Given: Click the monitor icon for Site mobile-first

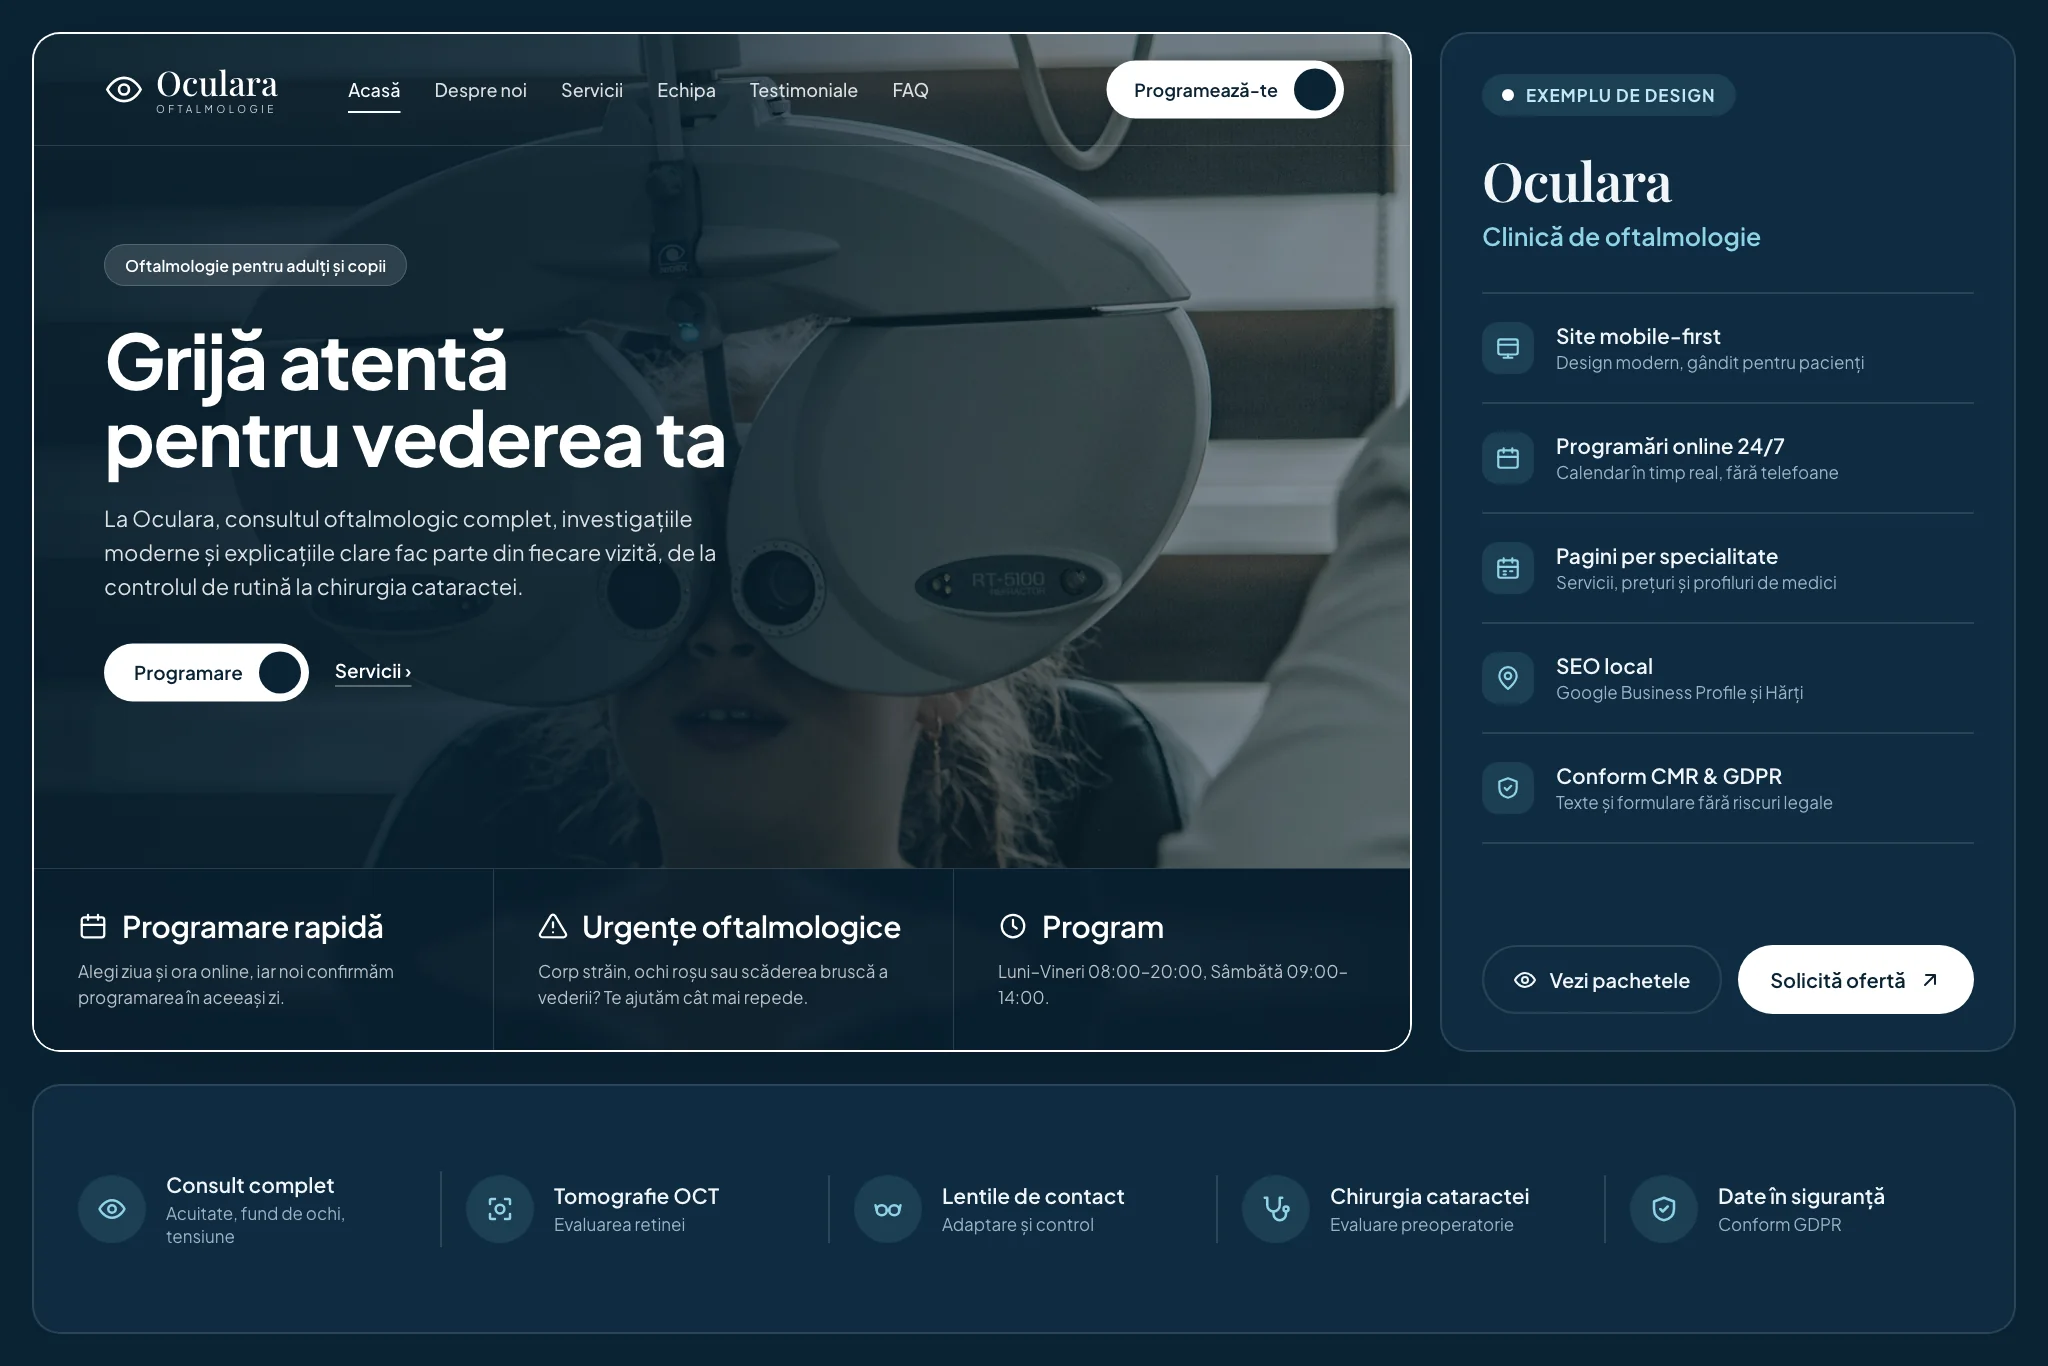Looking at the screenshot, I should (1508, 348).
